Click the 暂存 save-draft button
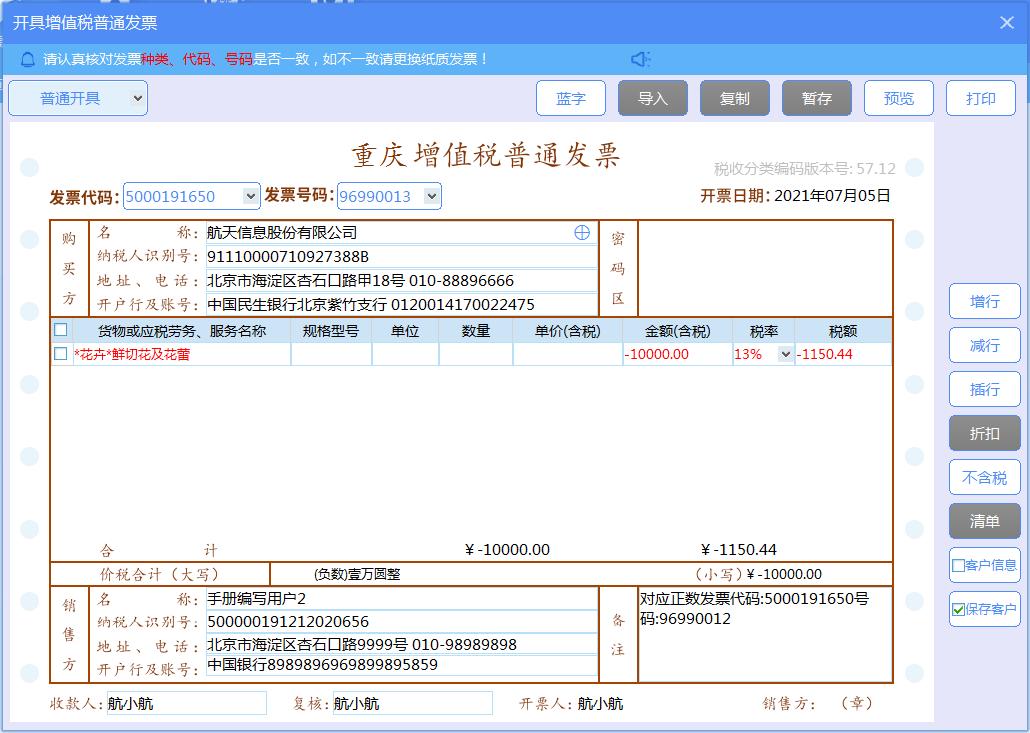This screenshot has height=733, width=1030. 817,98
